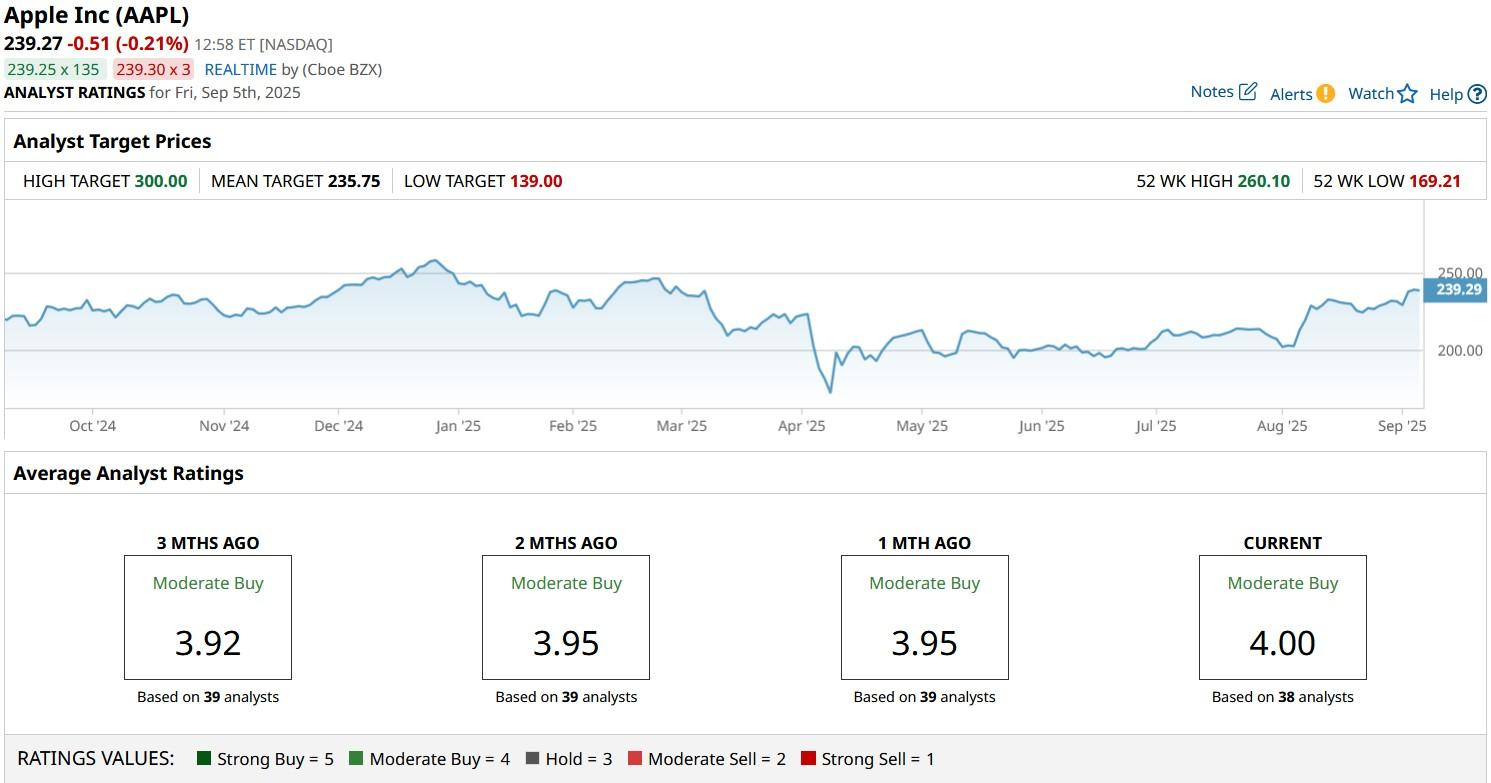The height and width of the screenshot is (783, 1491).
Task: Click MEAN TARGET 235.75 value
Action: click(354, 181)
